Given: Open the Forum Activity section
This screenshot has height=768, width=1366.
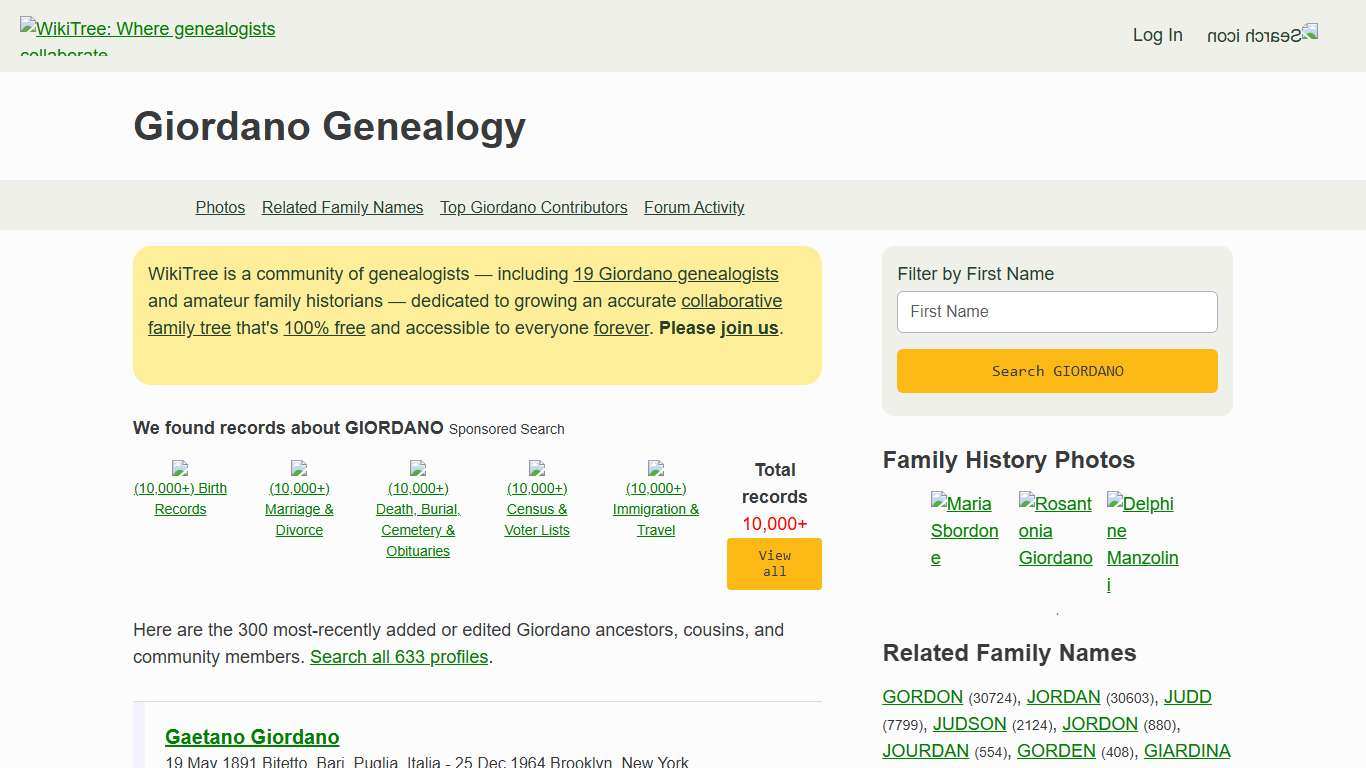Looking at the screenshot, I should pos(694,207).
